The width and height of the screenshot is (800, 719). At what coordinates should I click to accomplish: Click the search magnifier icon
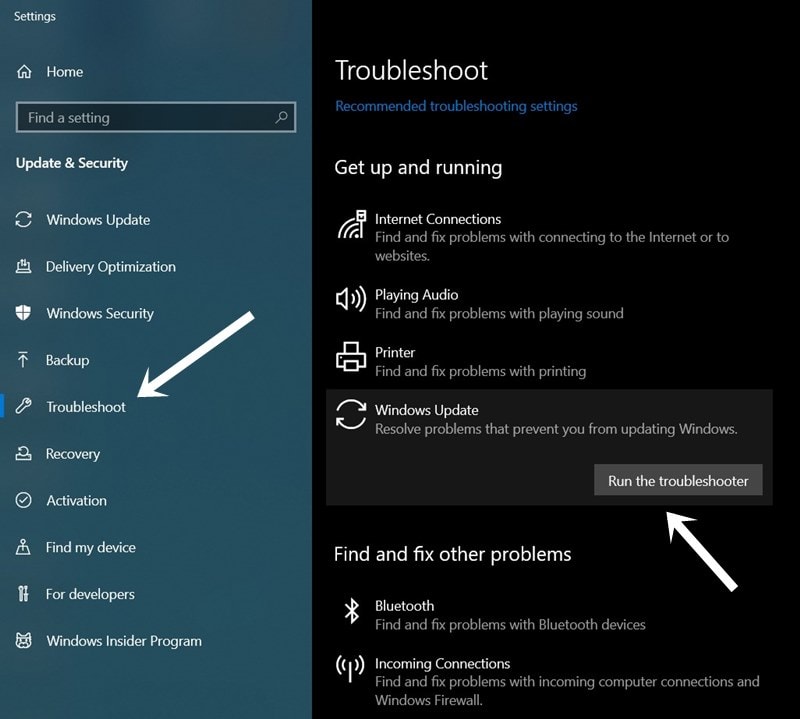pos(281,117)
